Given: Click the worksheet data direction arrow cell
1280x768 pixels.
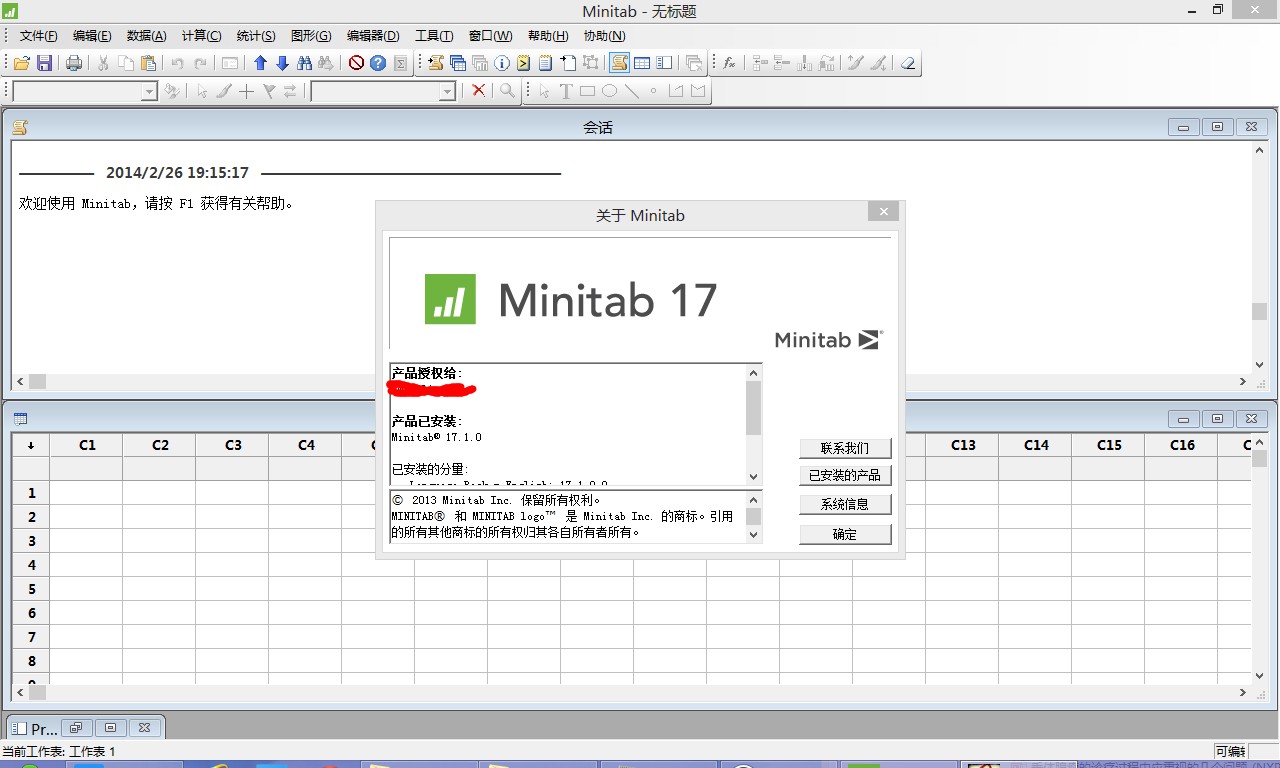Looking at the screenshot, I should (31, 445).
